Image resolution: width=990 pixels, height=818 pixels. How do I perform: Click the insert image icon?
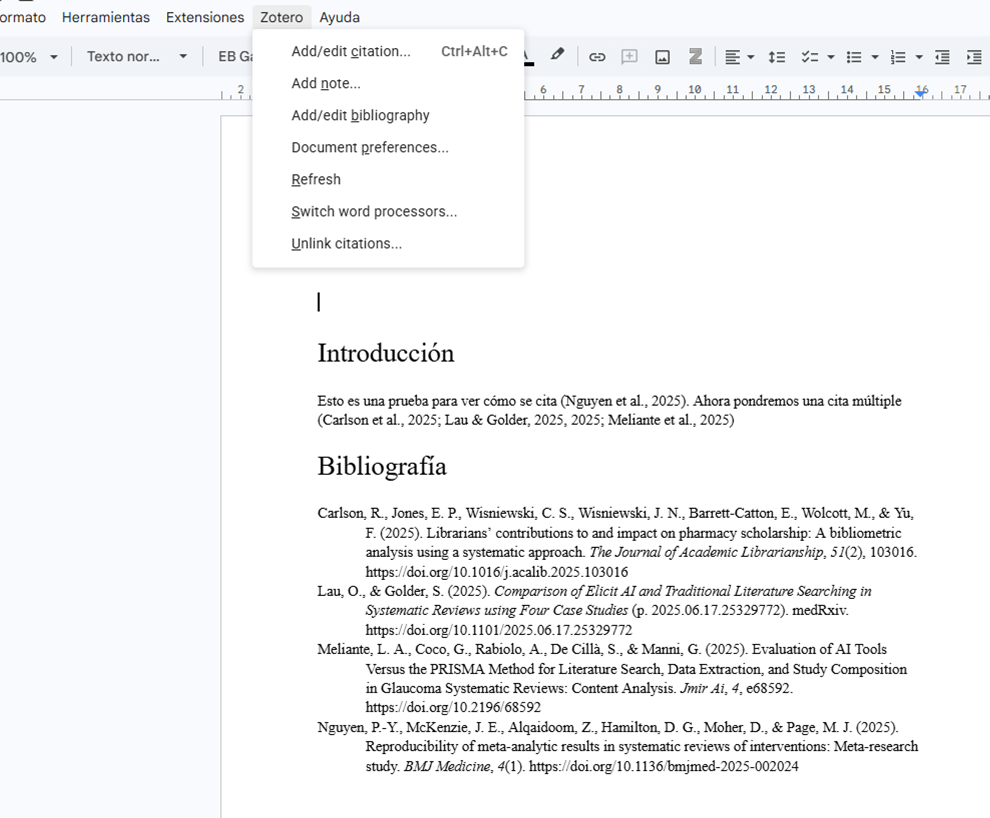click(662, 57)
